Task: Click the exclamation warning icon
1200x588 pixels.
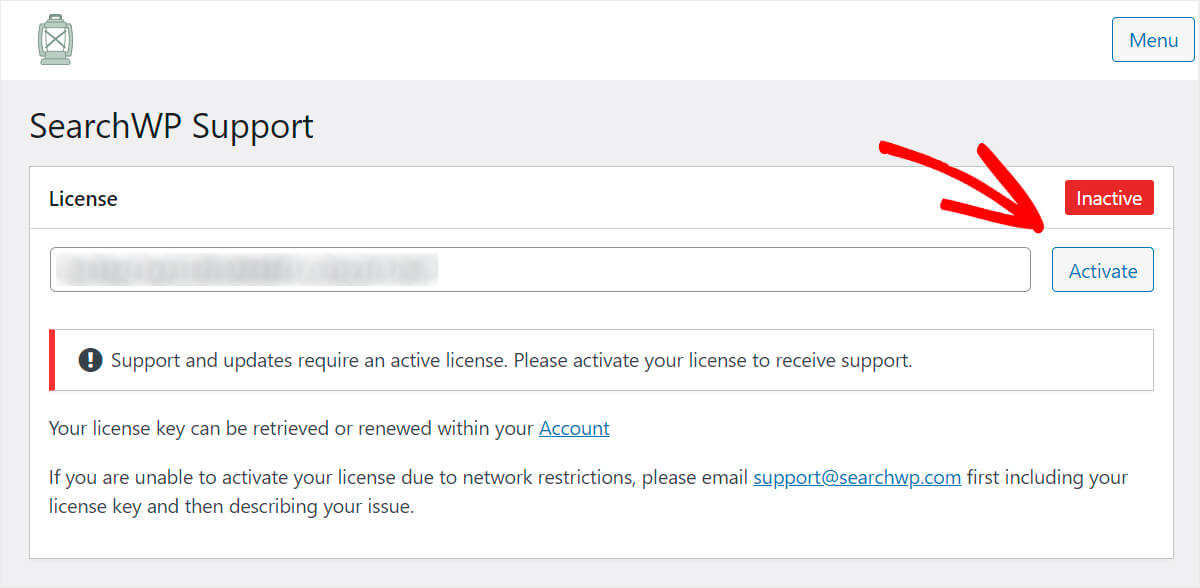Action: [90, 360]
